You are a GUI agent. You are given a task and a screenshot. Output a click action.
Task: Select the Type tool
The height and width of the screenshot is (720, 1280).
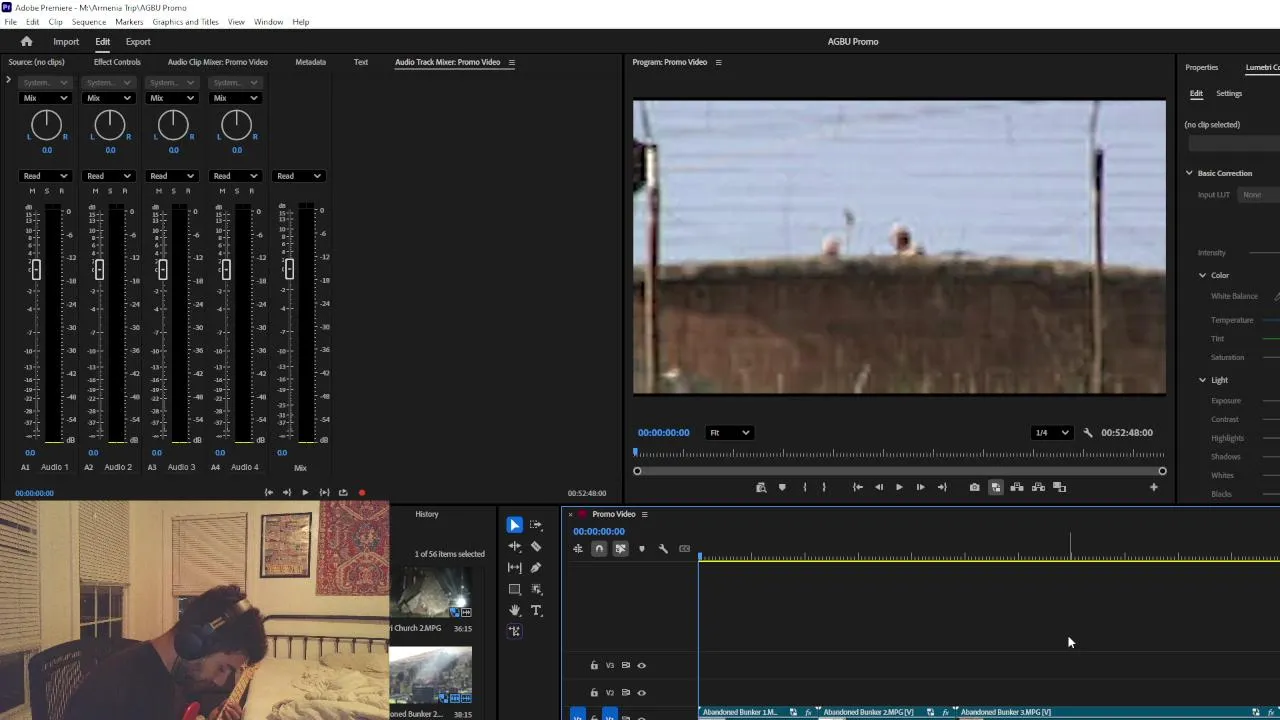click(x=536, y=610)
